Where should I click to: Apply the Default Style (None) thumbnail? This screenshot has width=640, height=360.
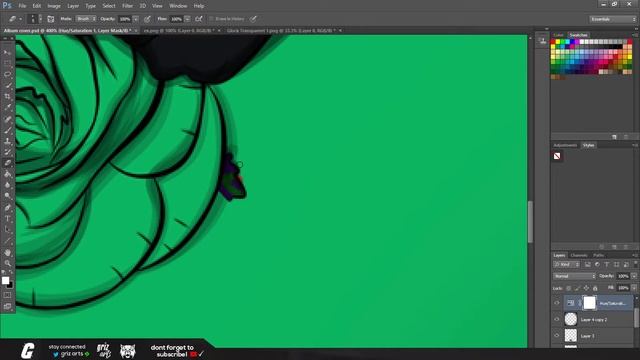point(557,156)
